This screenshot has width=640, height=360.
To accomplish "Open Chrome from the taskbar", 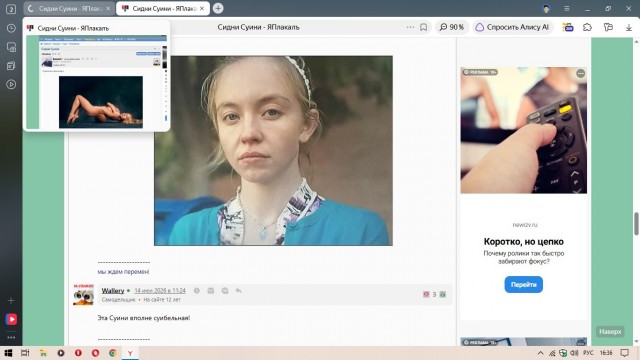I will 113,353.
